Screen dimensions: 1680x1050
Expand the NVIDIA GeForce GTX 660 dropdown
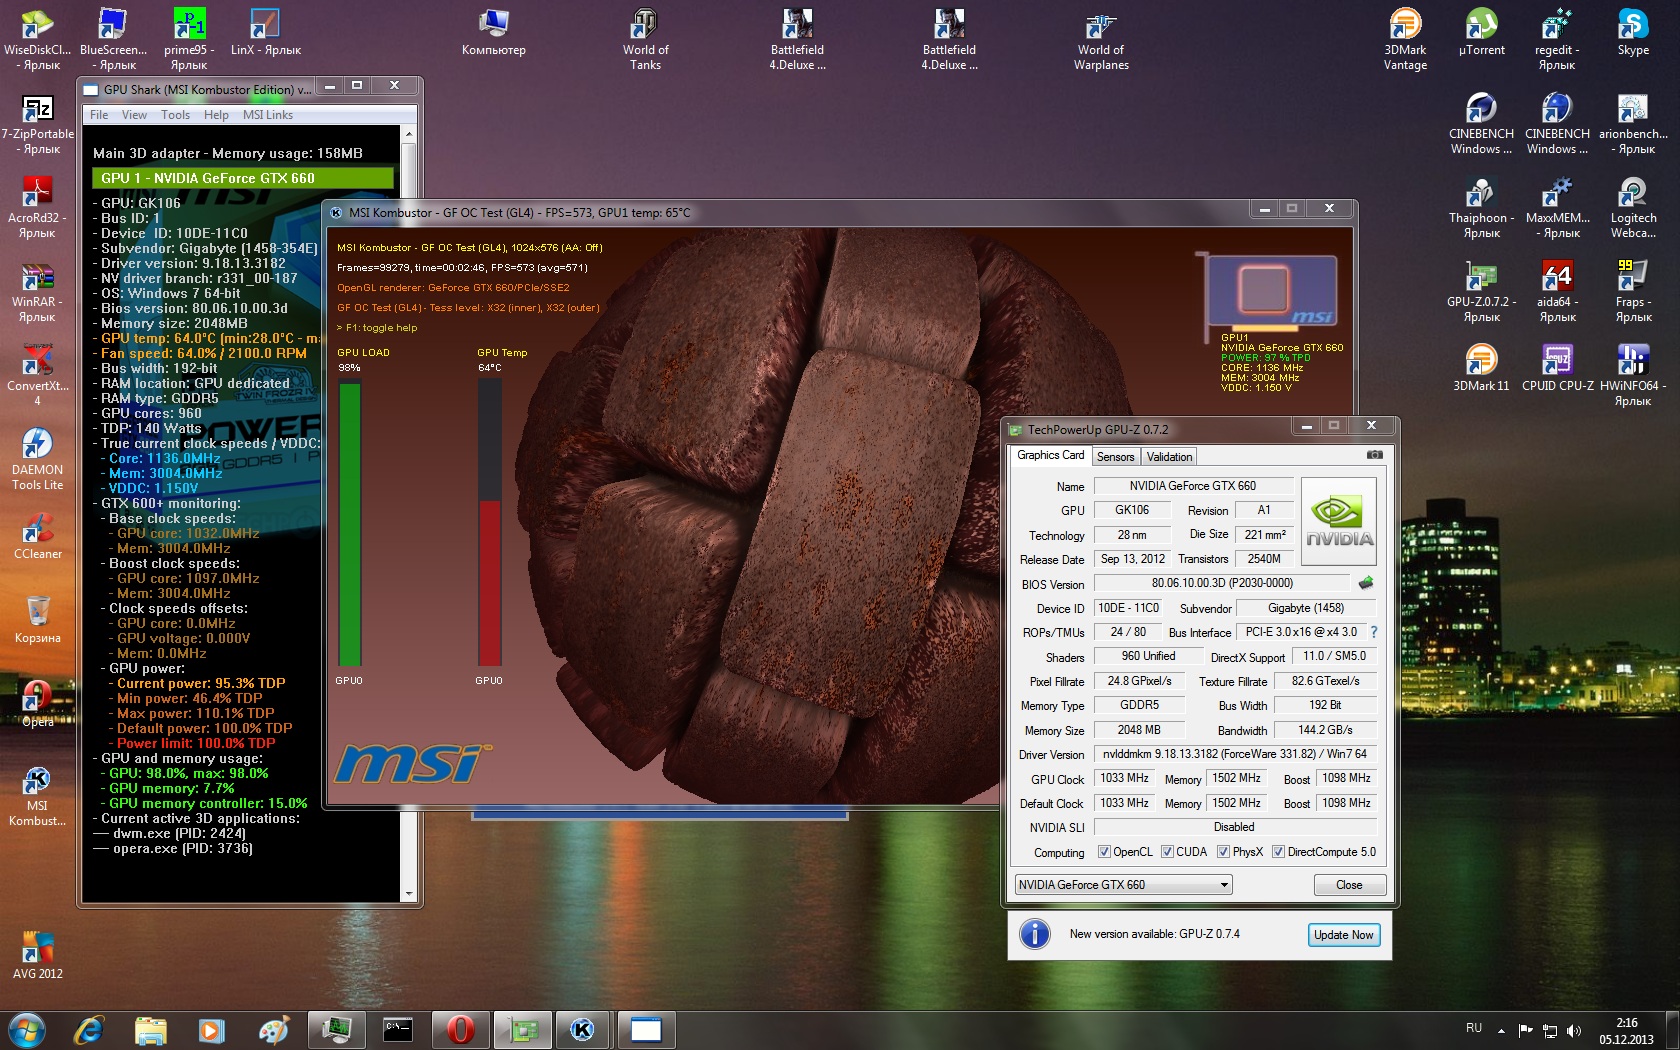coord(1224,885)
